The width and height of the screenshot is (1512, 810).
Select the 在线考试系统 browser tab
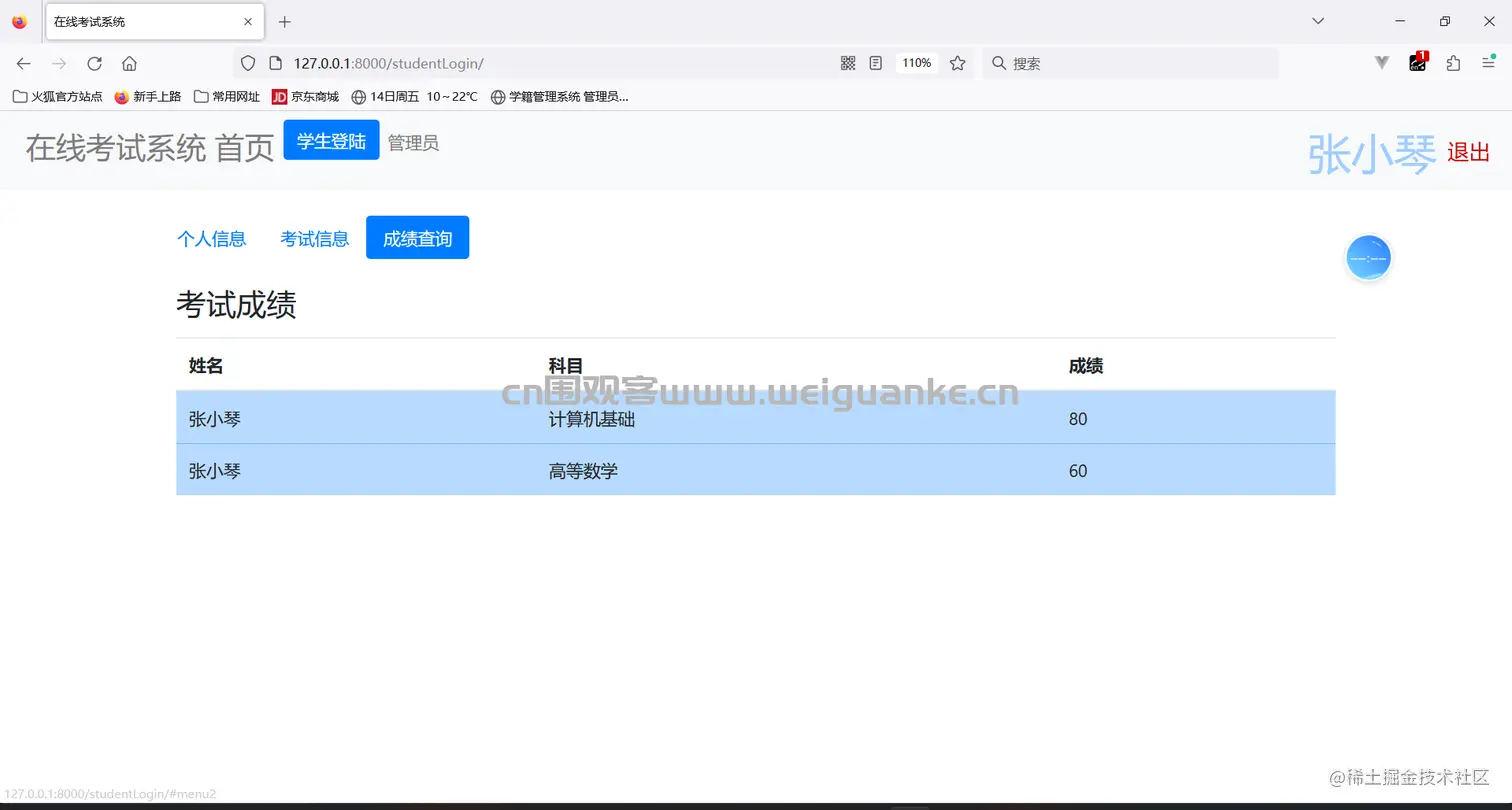point(155,21)
